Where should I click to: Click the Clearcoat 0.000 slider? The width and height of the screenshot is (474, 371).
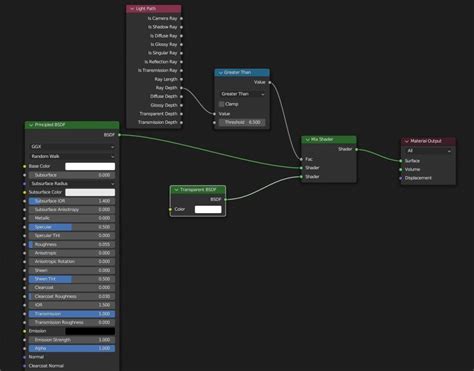(x=72, y=288)
